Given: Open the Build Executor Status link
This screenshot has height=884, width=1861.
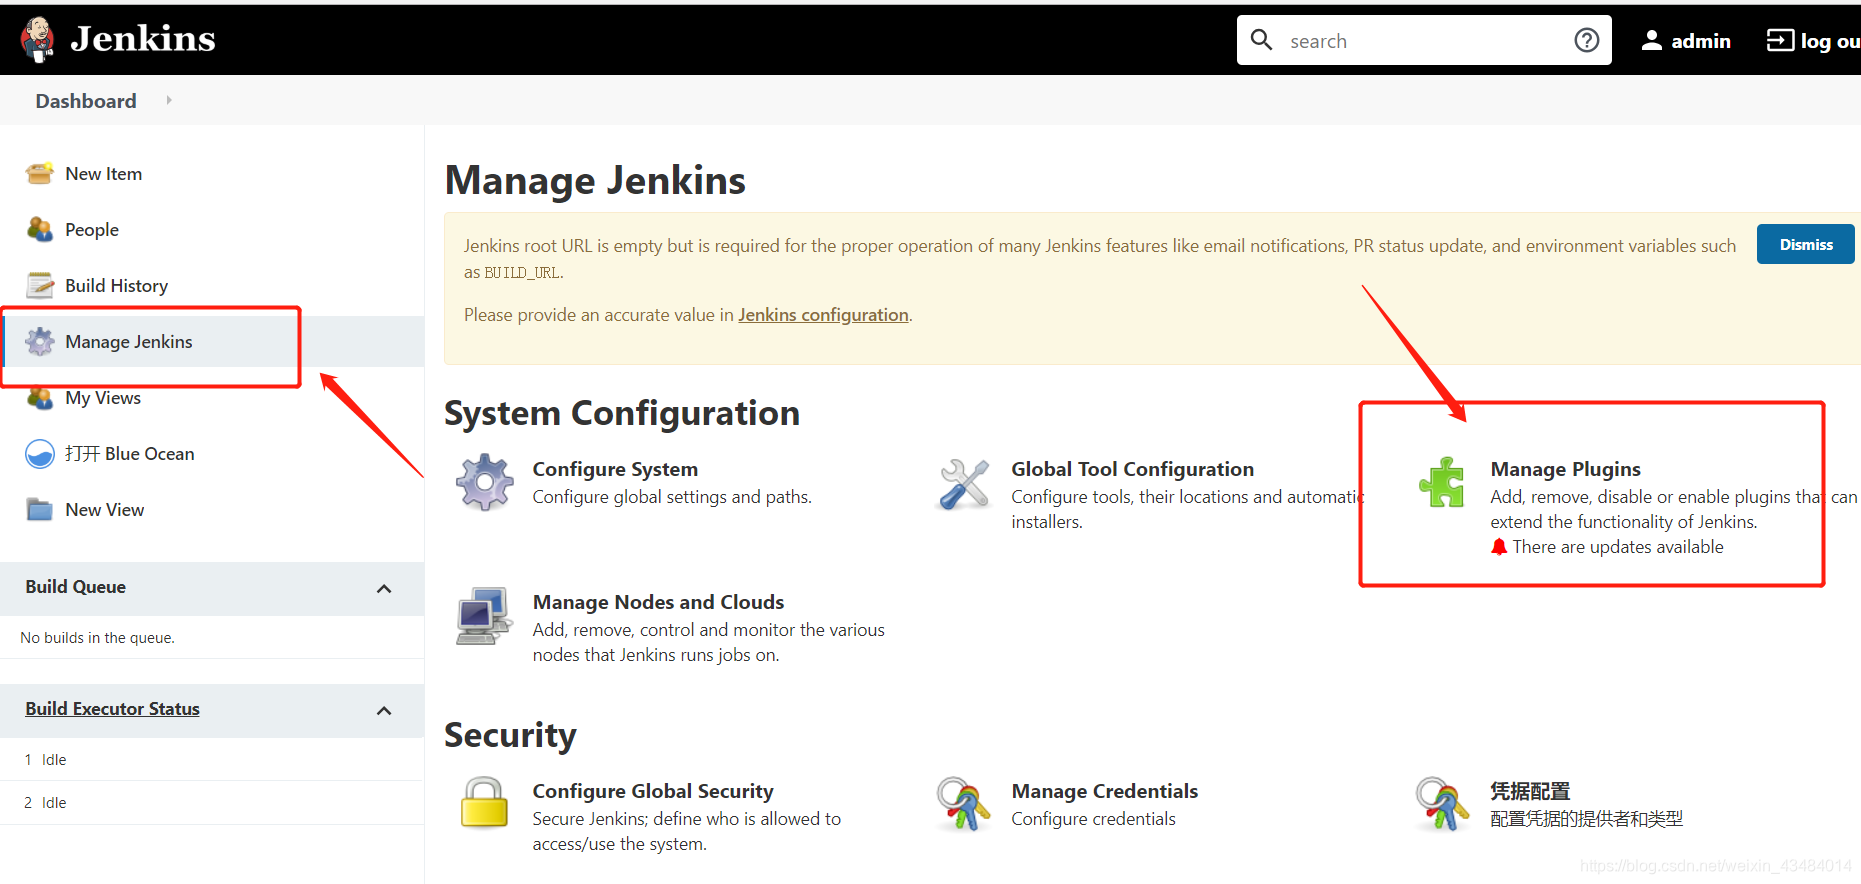Looking at the screenshot, I should [x=113, y=709].
